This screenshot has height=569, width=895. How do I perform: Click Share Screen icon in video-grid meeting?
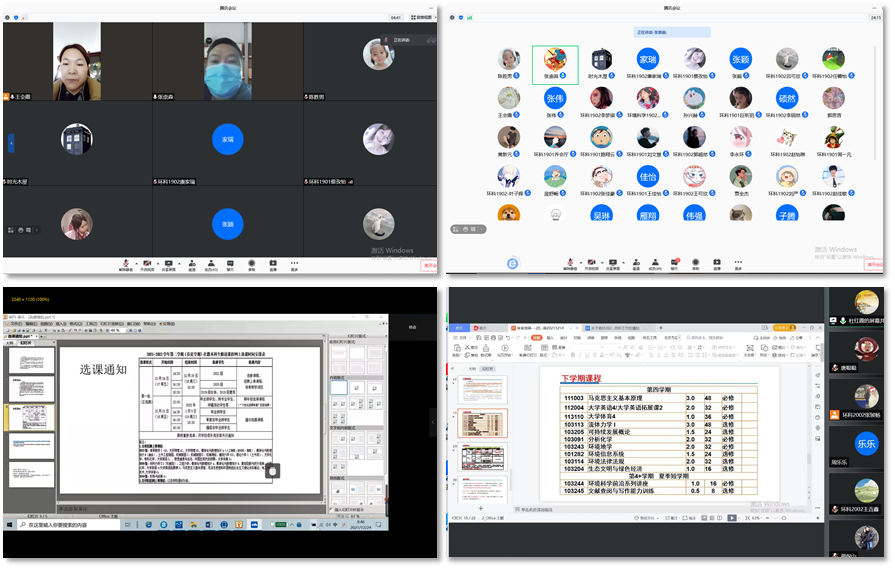(x=169, y=263)
